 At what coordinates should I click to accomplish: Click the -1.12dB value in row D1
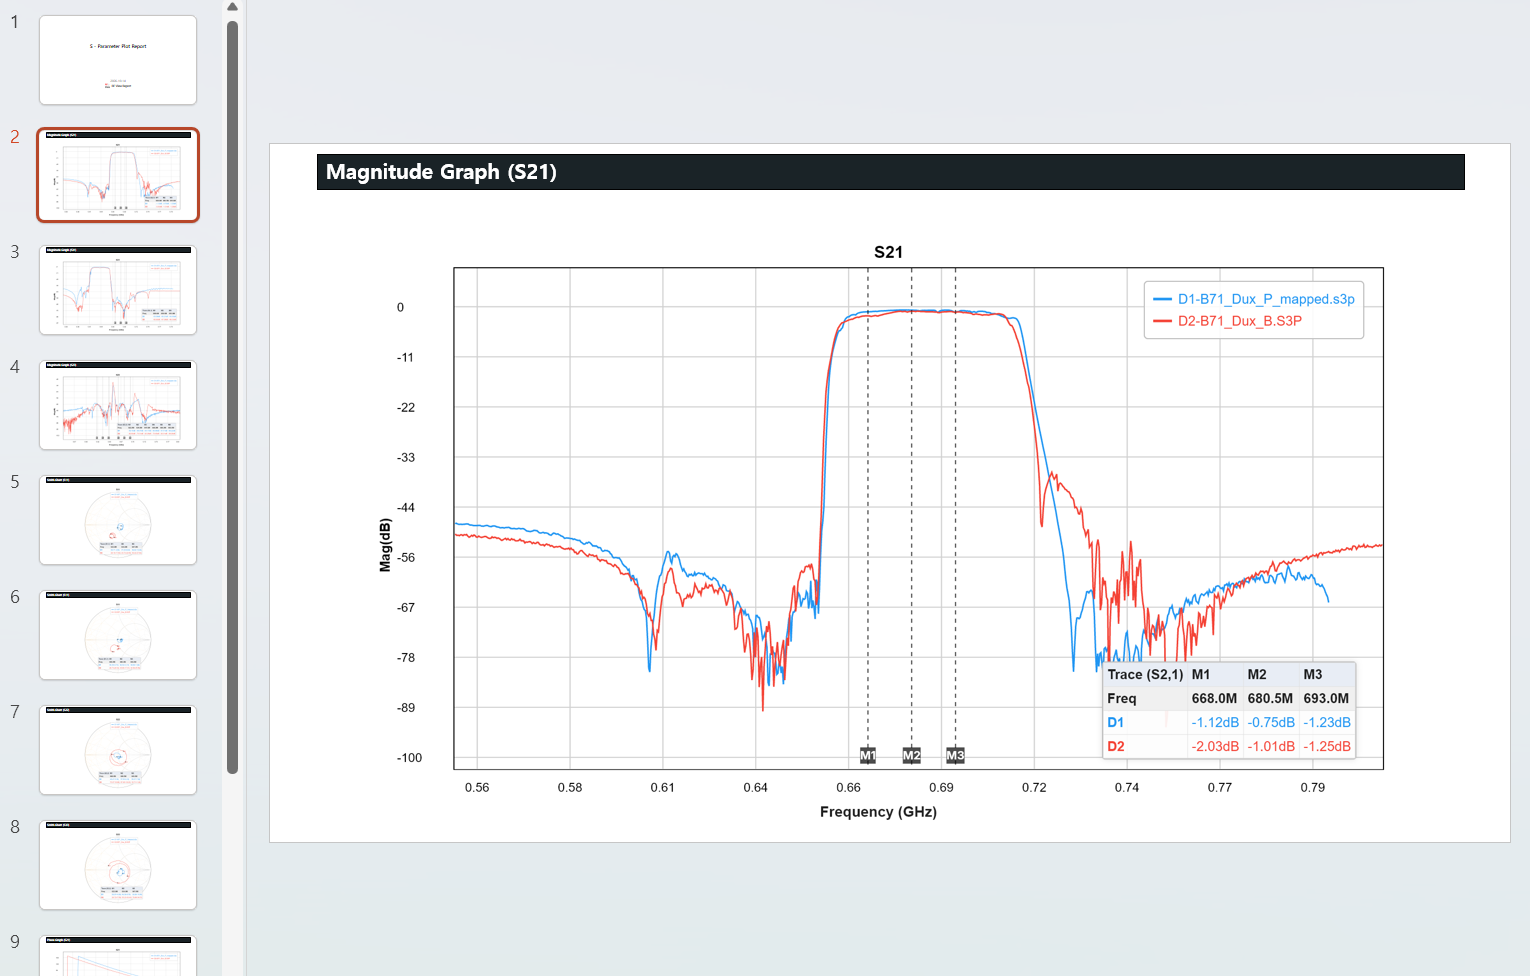pyautogui.click(x=1215, y=723)
